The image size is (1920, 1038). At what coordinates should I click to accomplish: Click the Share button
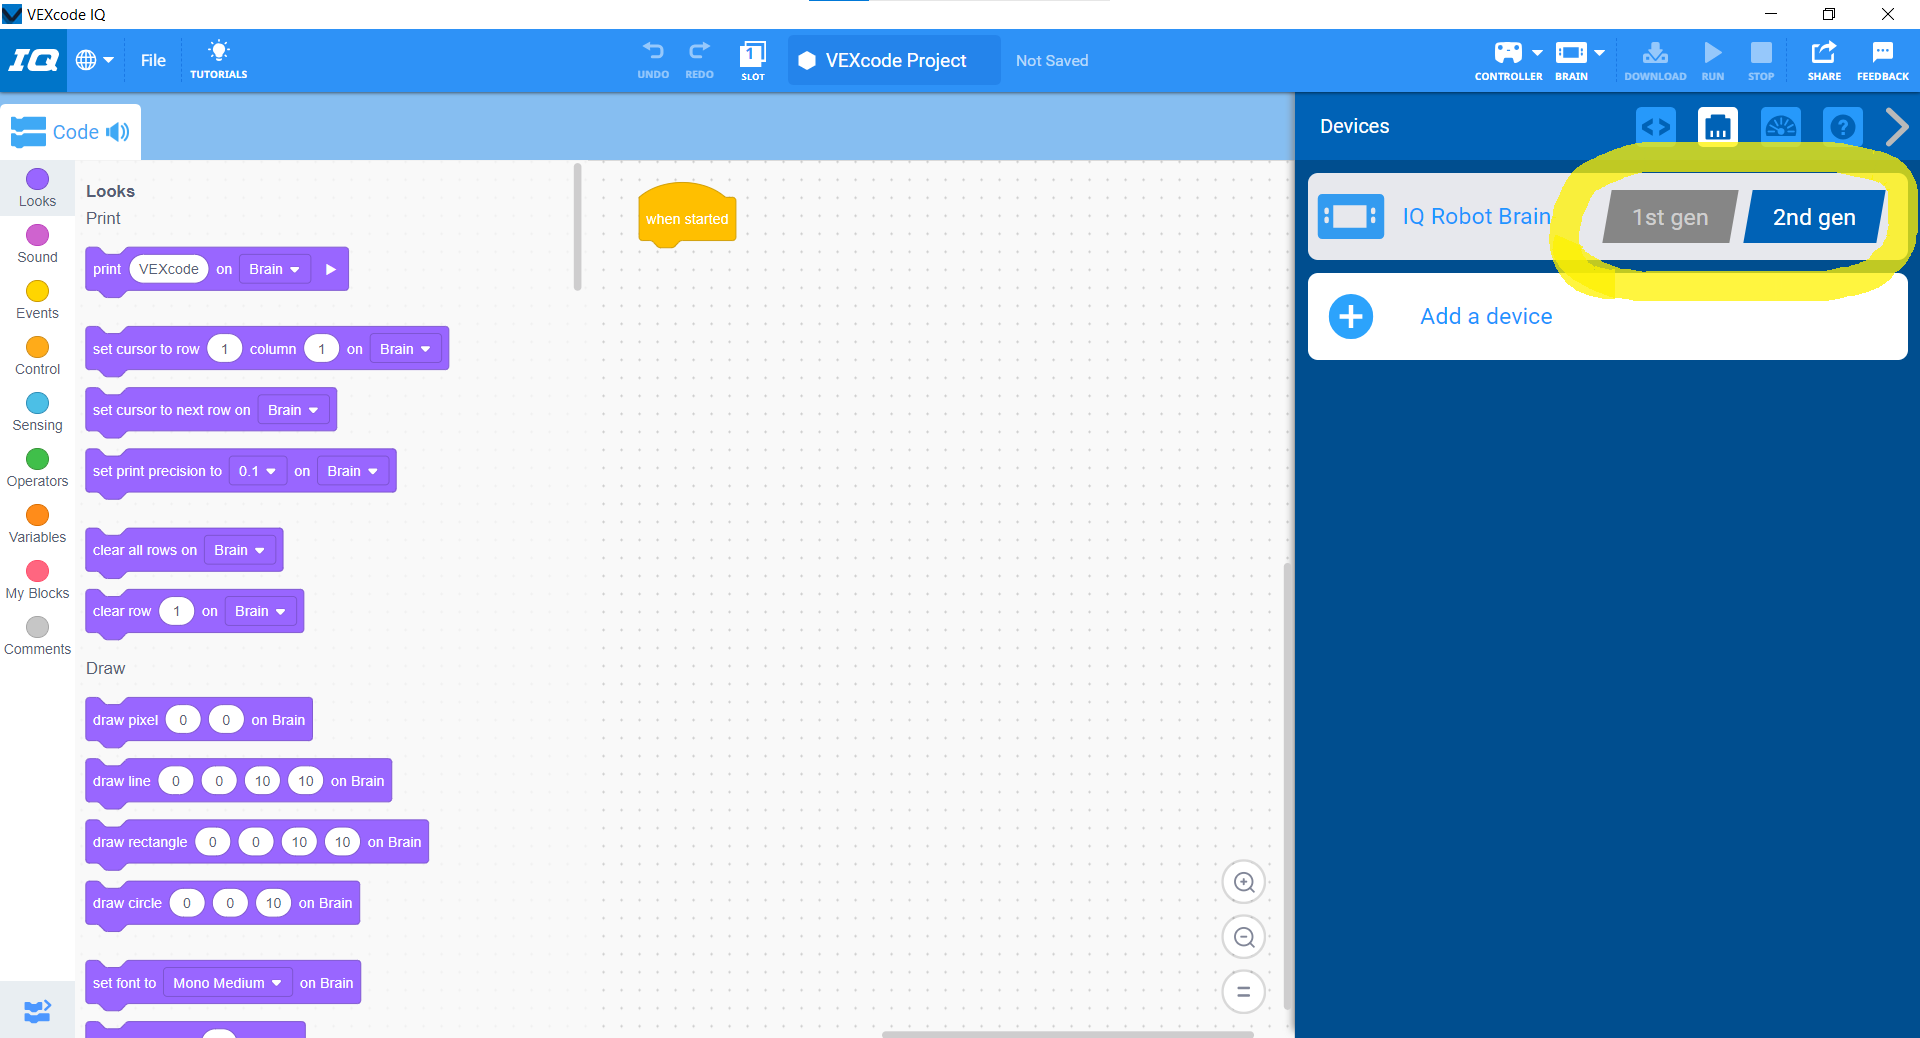click(1823, 58)
